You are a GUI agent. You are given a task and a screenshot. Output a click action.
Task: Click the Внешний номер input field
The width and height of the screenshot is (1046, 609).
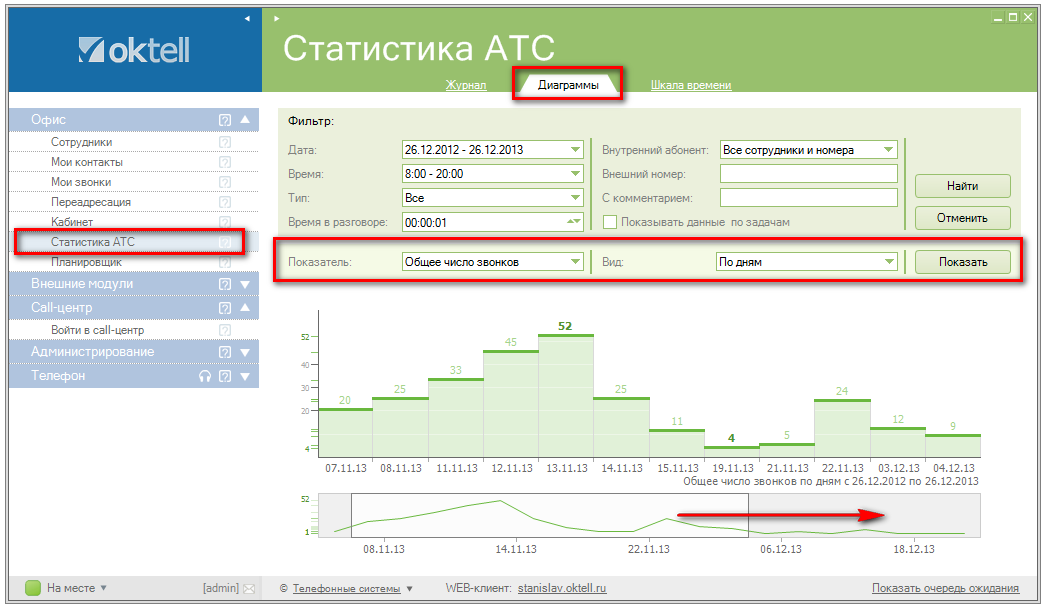point(808,174)
